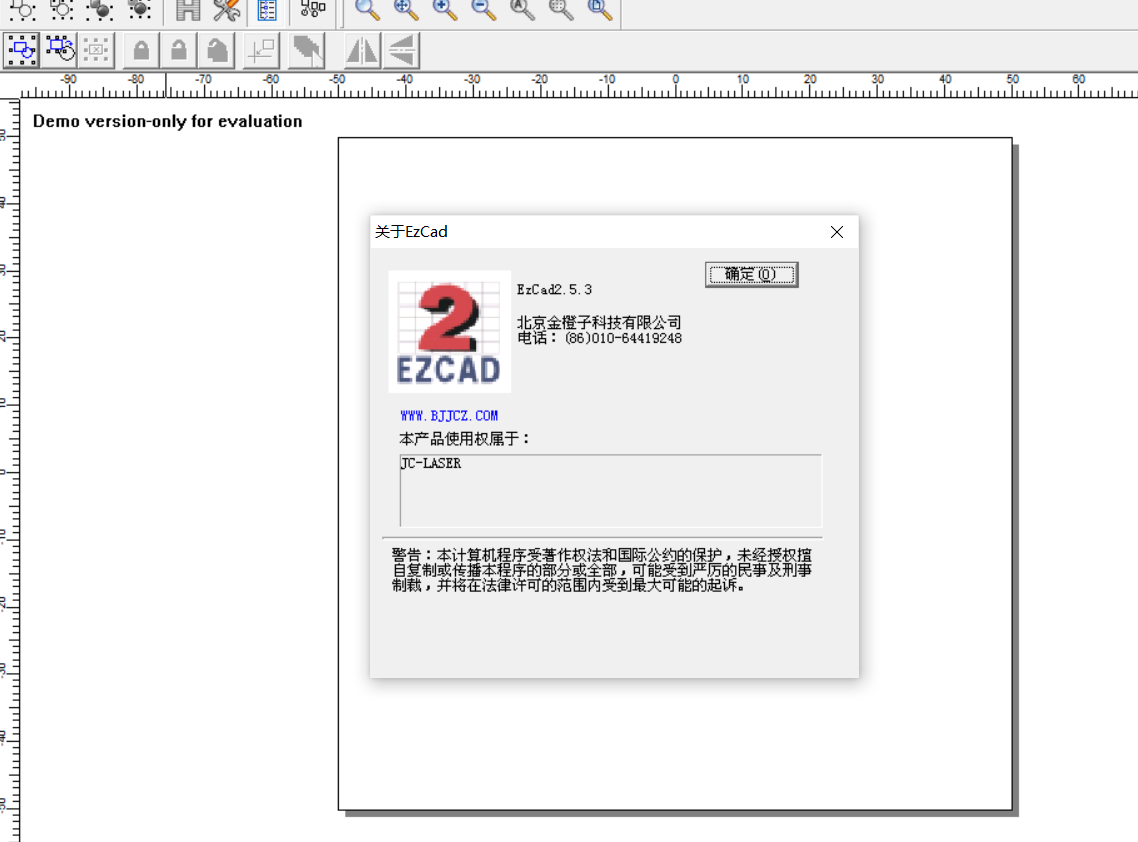
Task: Click the Unlock all objects icon
Action: pos(217,51)
